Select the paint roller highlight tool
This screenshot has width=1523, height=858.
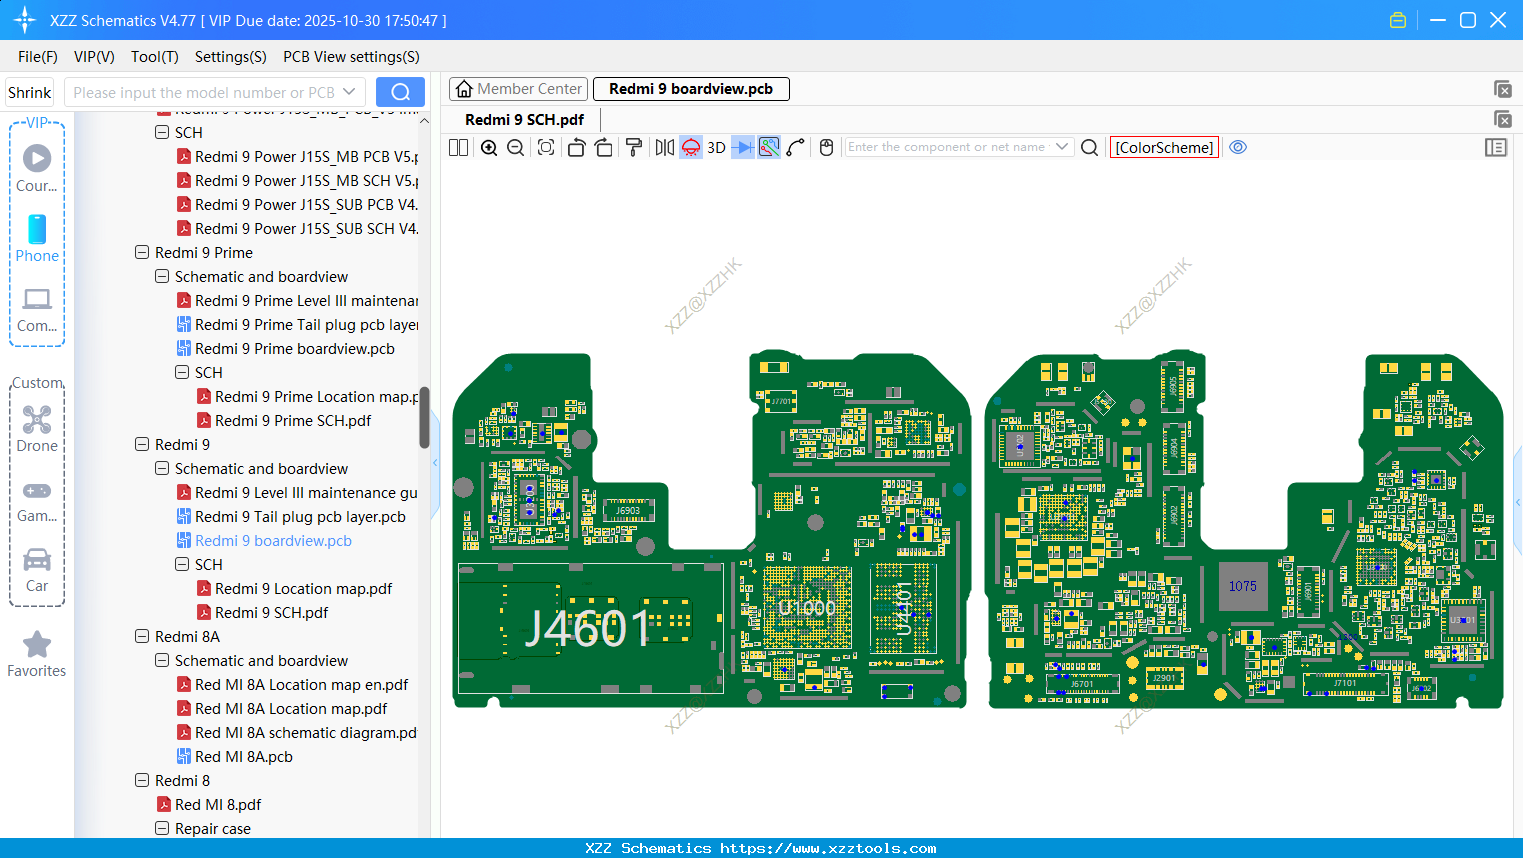tap(634, 147)
